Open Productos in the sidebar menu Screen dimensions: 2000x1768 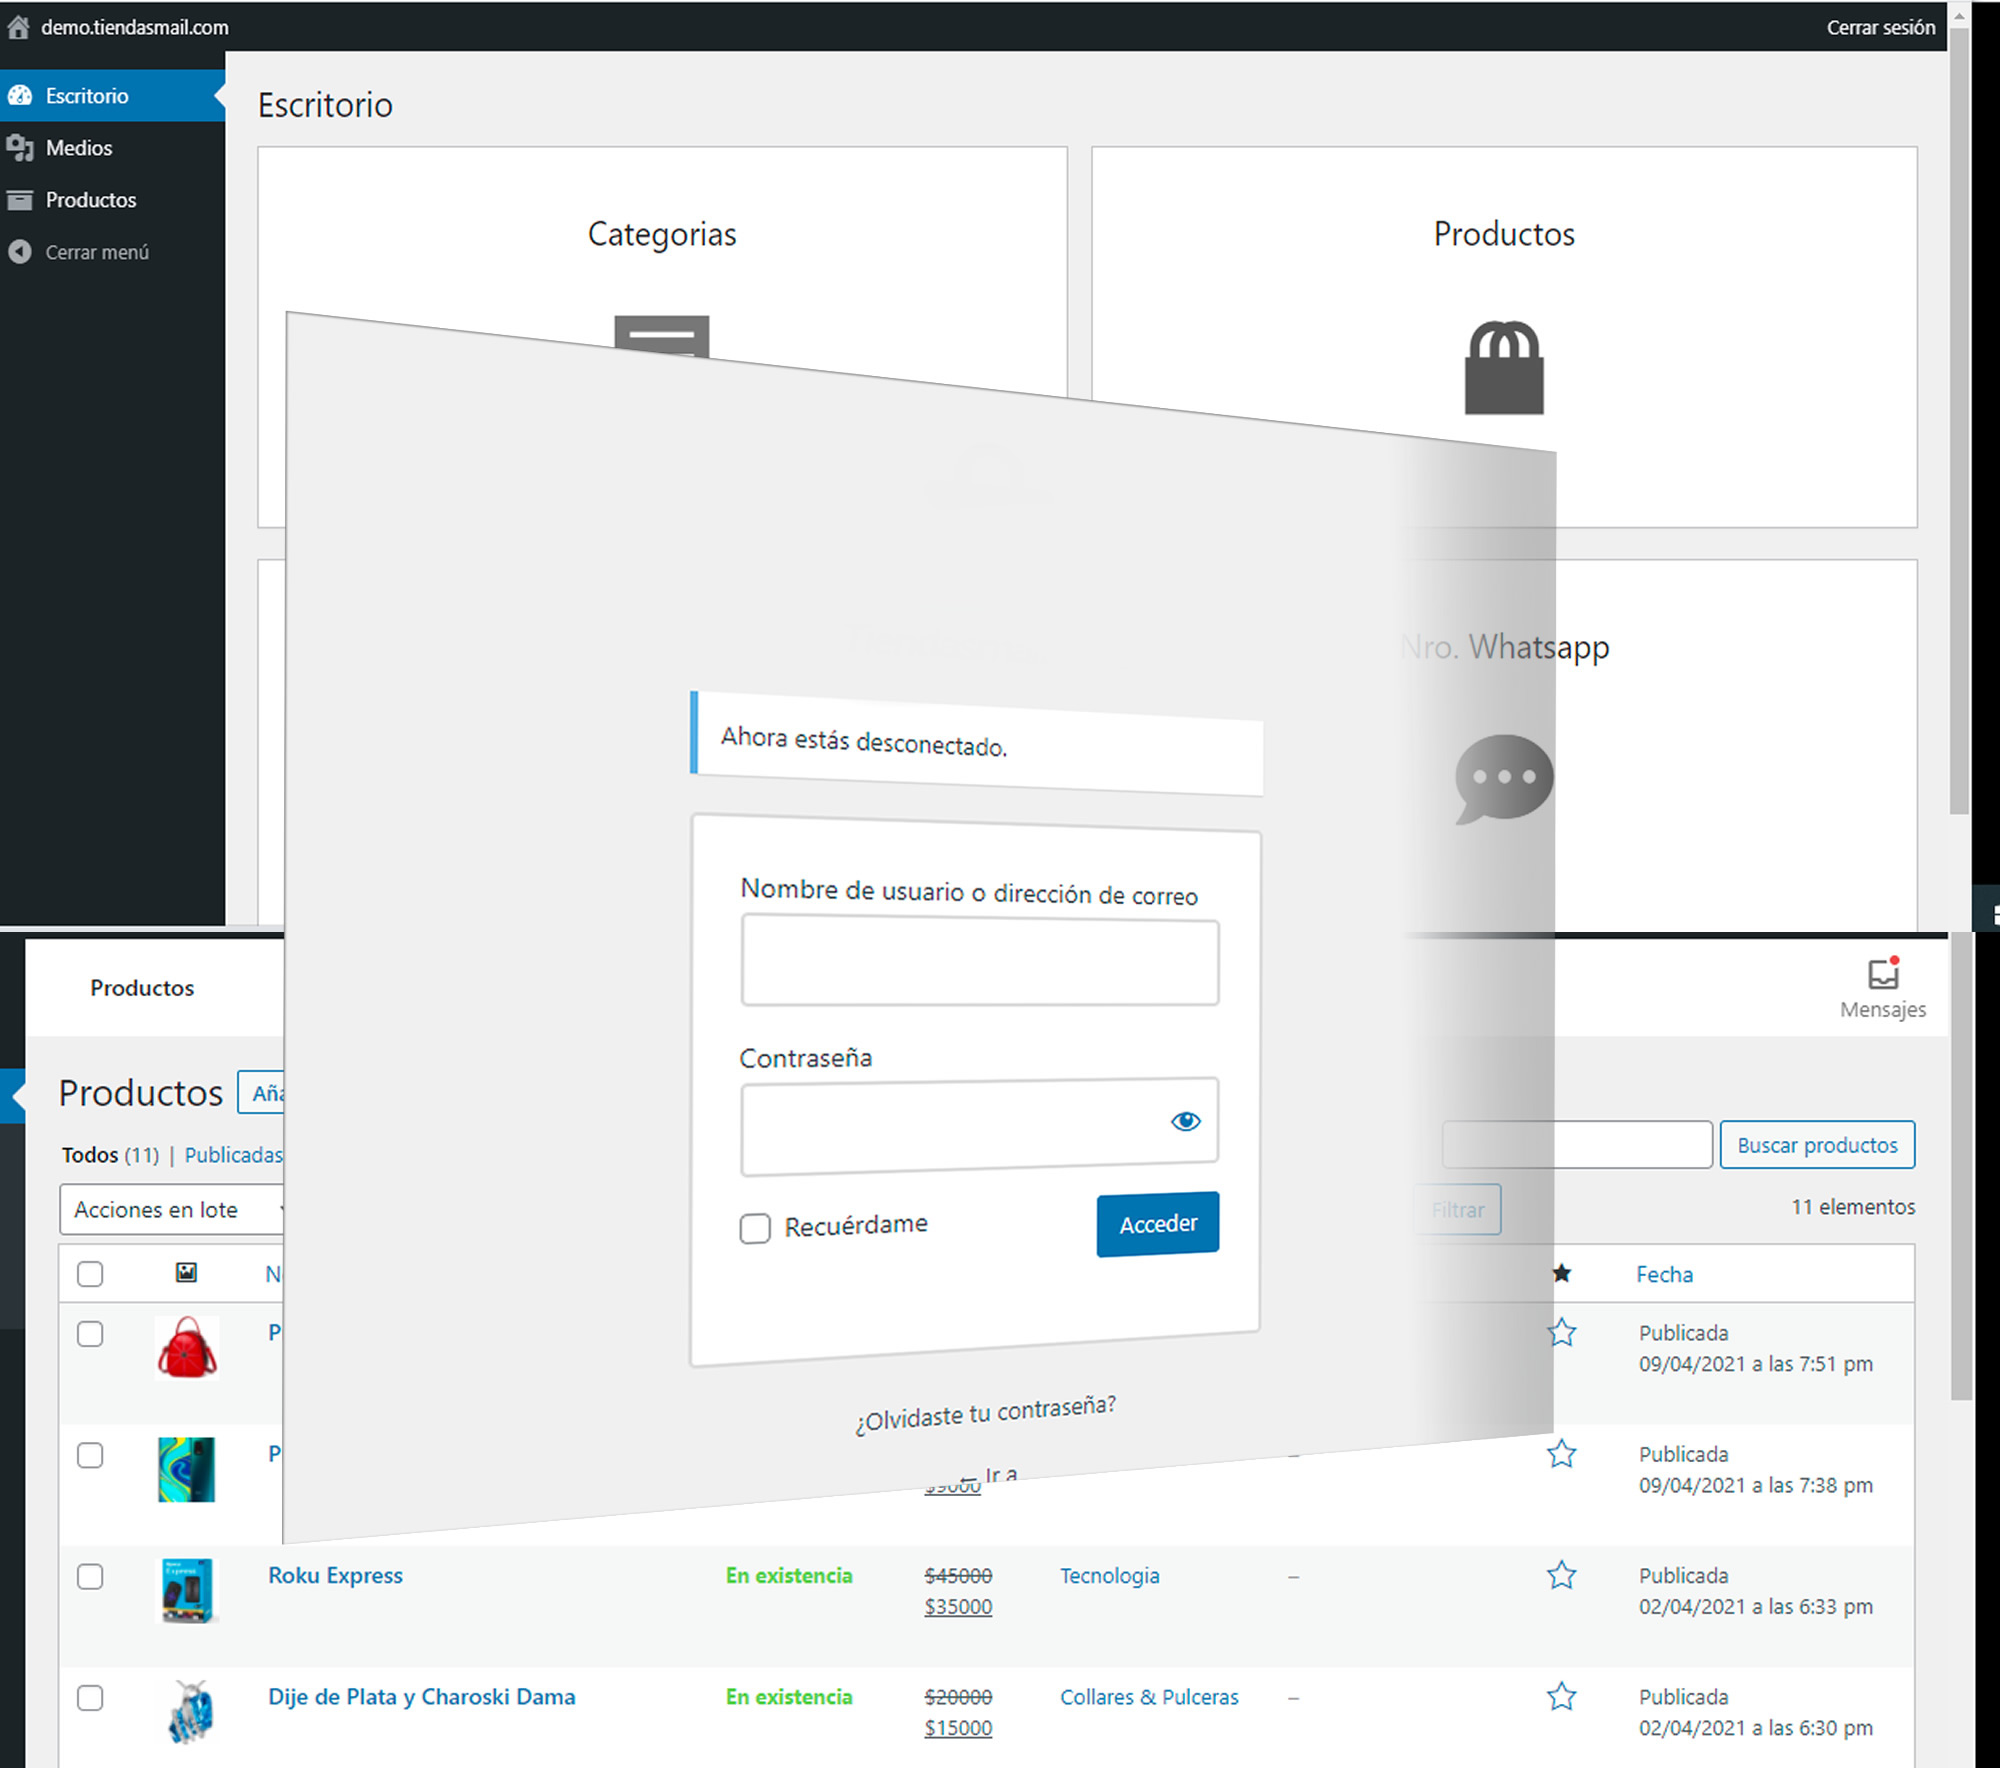(90, 200)
